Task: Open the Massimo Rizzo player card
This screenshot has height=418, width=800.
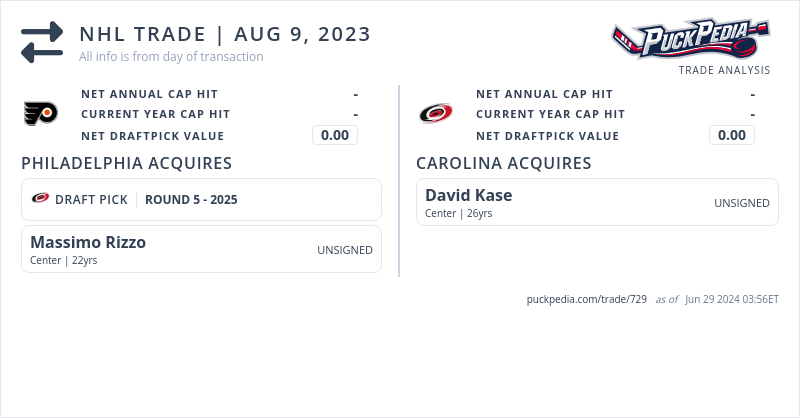Action: pos(88,242)
